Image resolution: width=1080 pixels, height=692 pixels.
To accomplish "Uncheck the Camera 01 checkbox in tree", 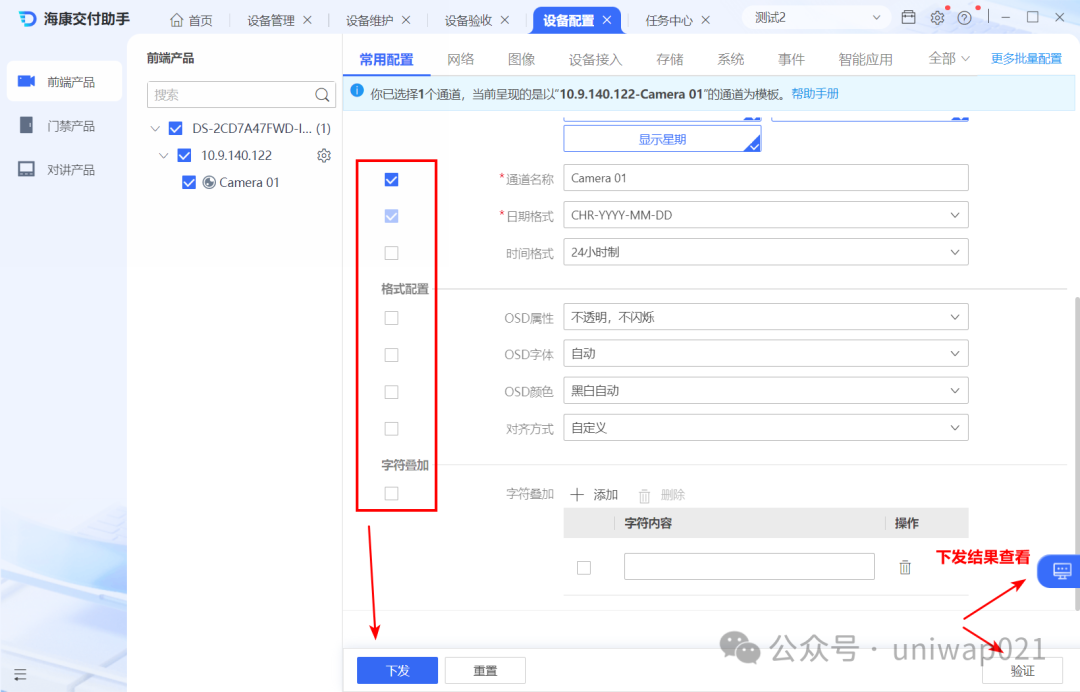I will (x=189, y=182).
